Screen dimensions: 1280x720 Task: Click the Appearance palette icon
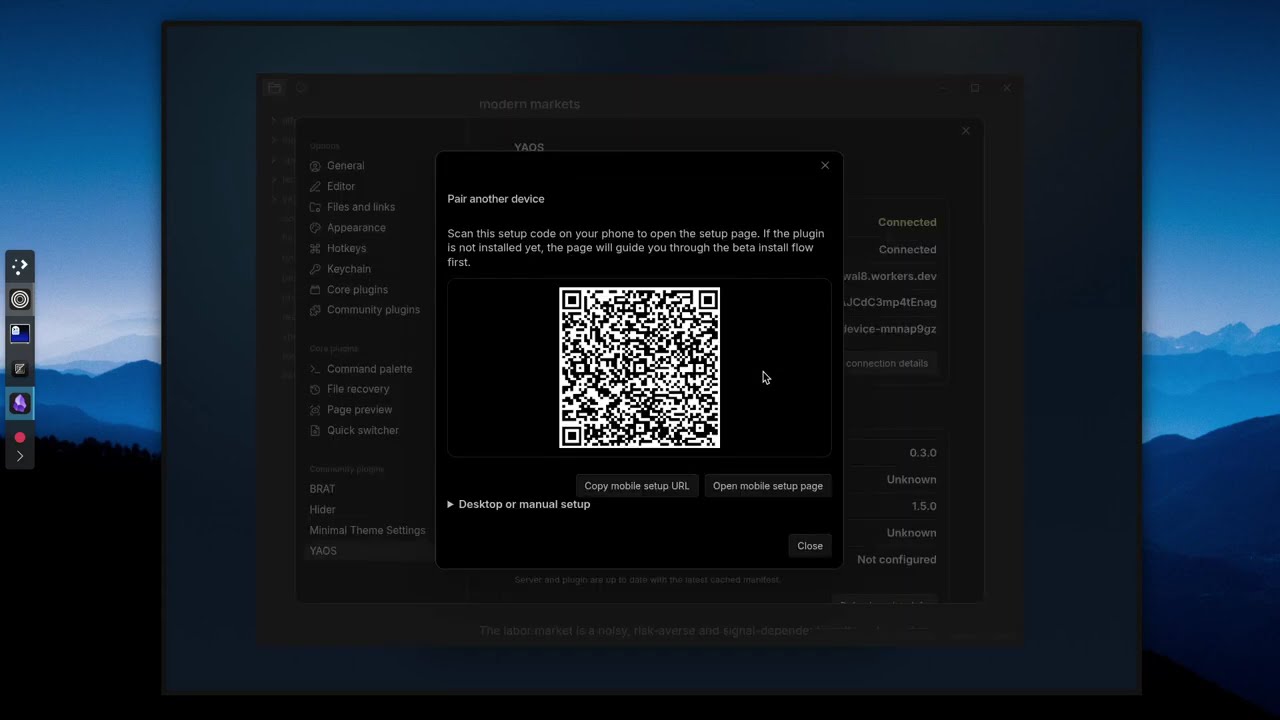(315, 228)
